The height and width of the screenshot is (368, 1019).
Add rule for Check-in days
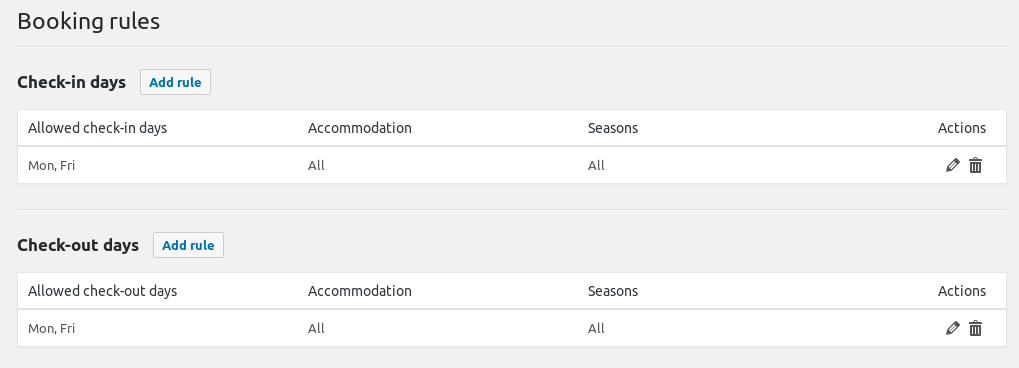coord(175,82)
